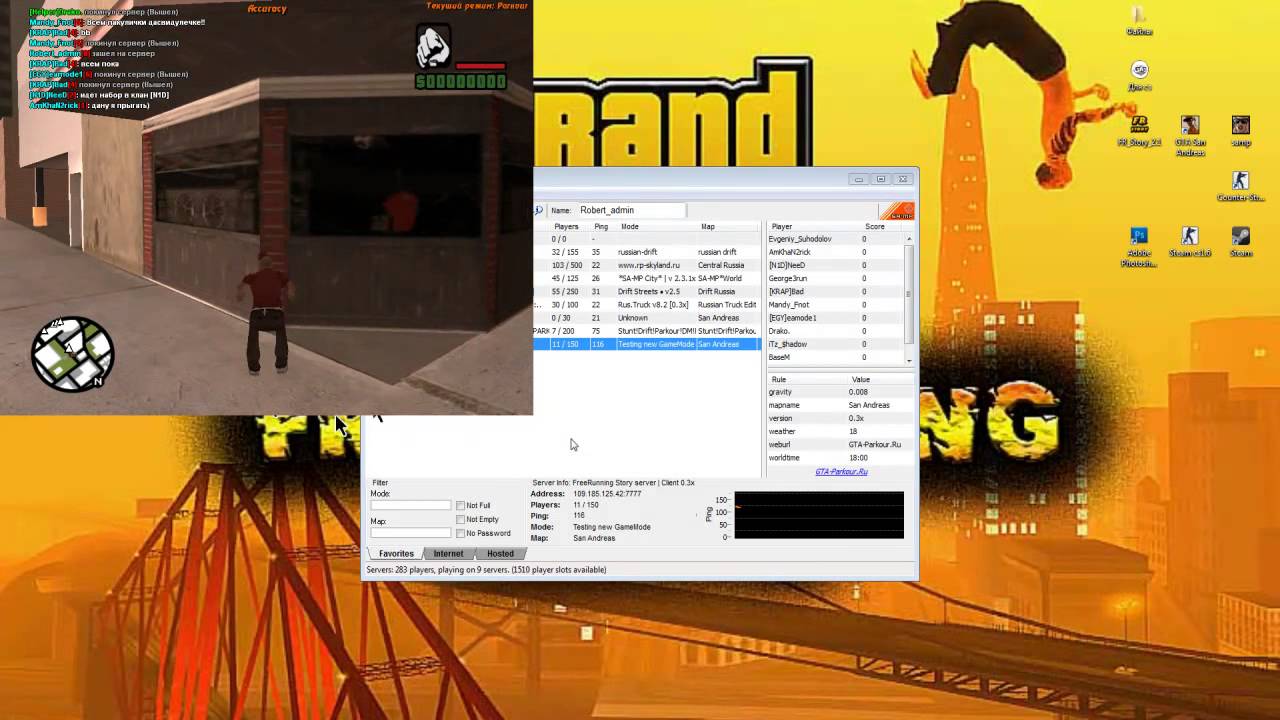Click the server address 109.185.125.42:7777

coord(607,494)
